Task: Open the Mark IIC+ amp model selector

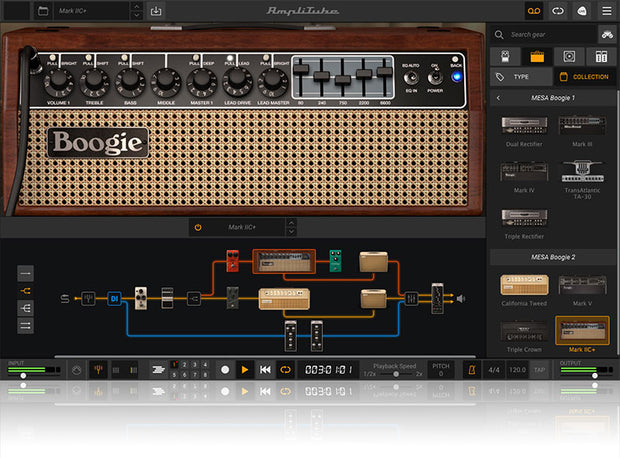Action: (242, 227)
